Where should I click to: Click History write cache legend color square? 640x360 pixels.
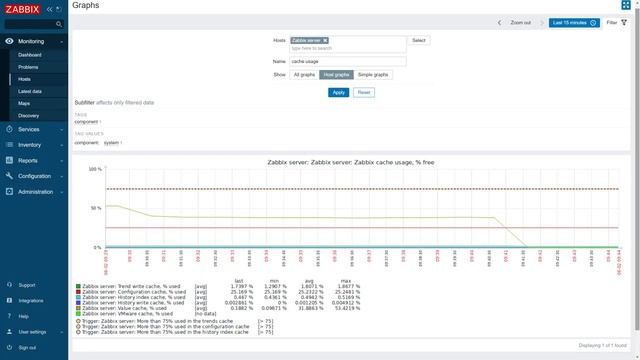click(x=78, y=303)
